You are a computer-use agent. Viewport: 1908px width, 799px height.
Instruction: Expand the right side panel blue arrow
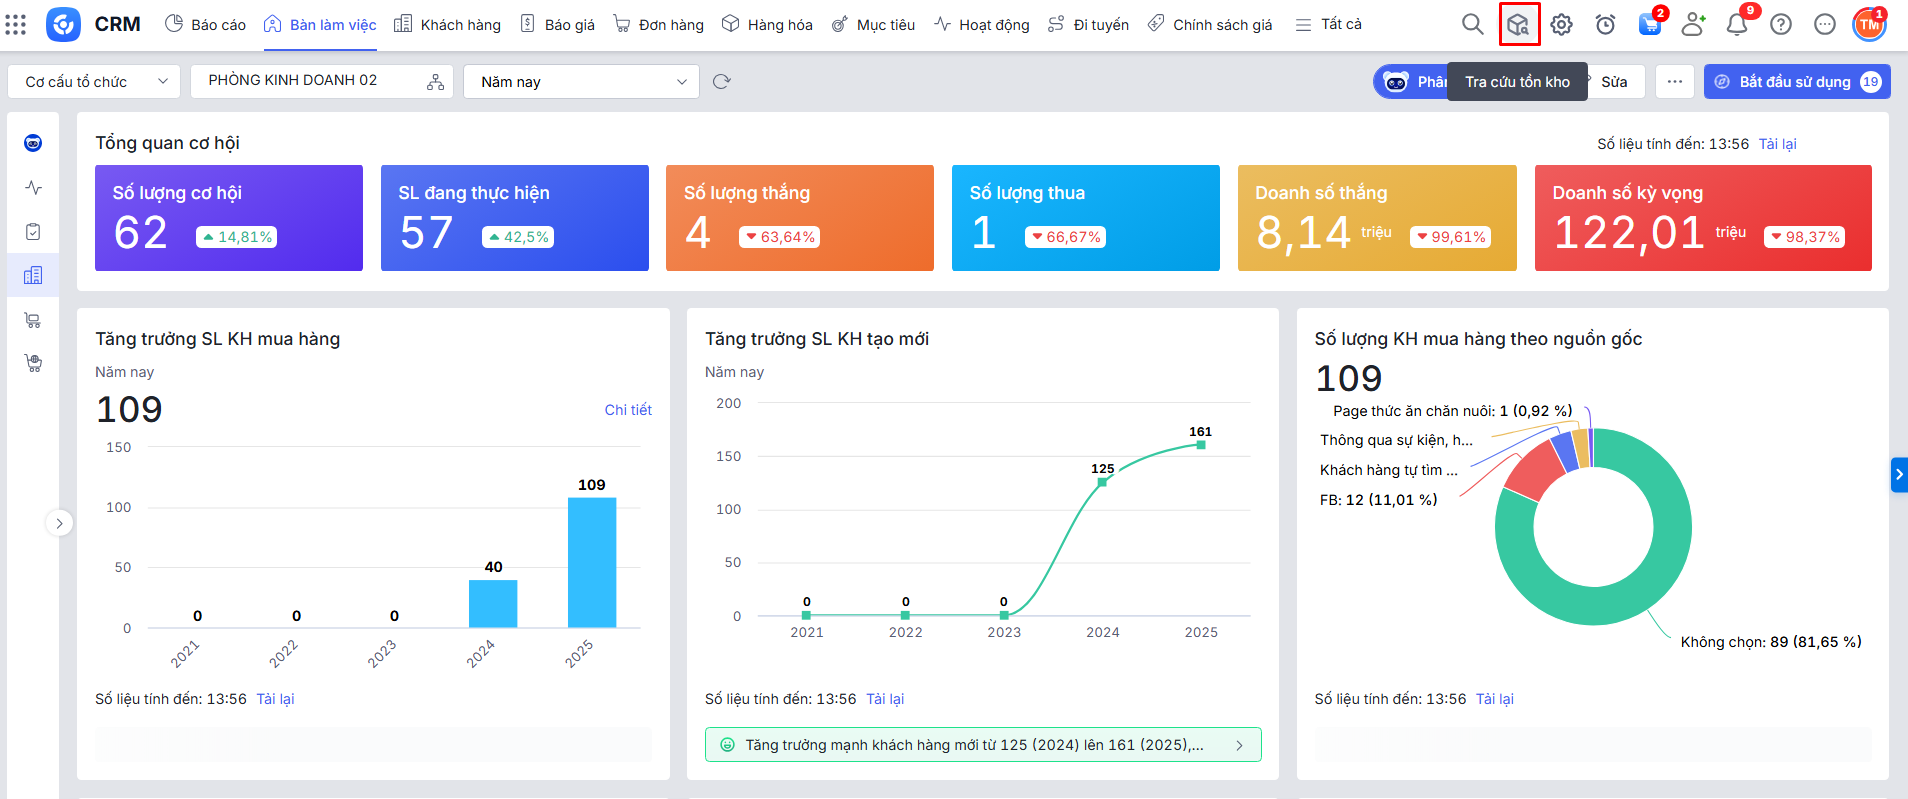[x=1898, y=475]
